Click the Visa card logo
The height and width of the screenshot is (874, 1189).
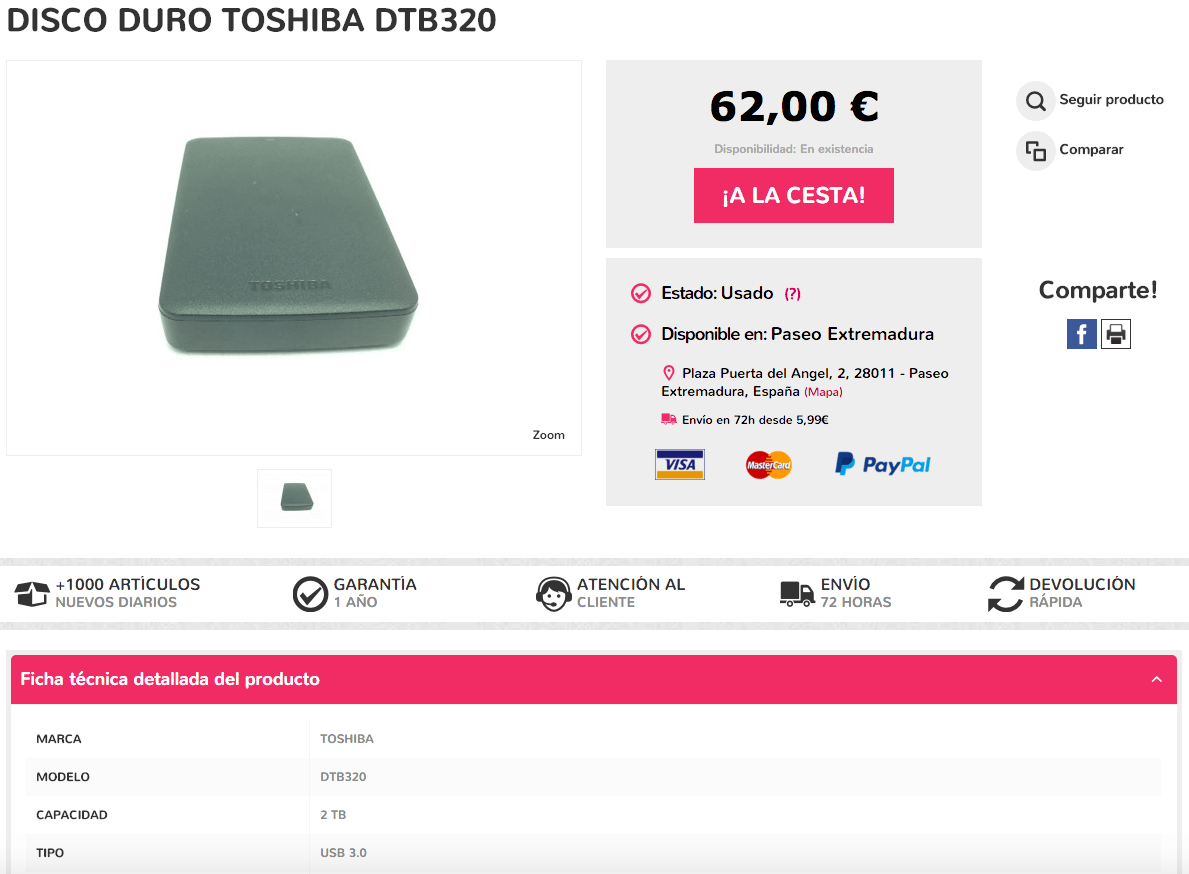click(680, 464)
